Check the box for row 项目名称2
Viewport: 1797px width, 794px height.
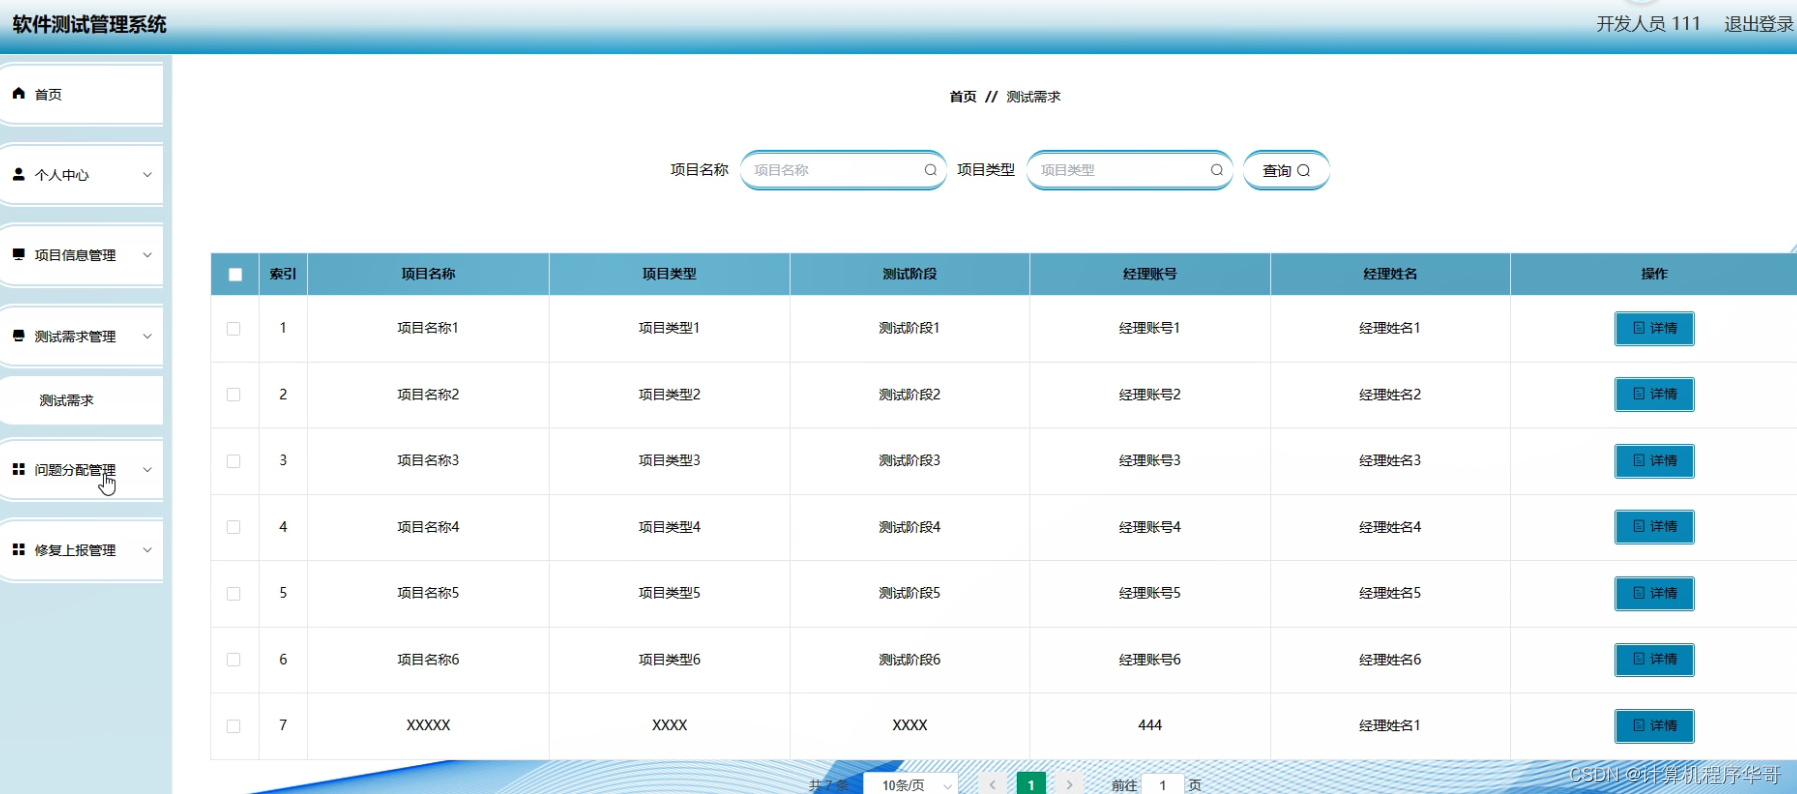tap(233, 394)
